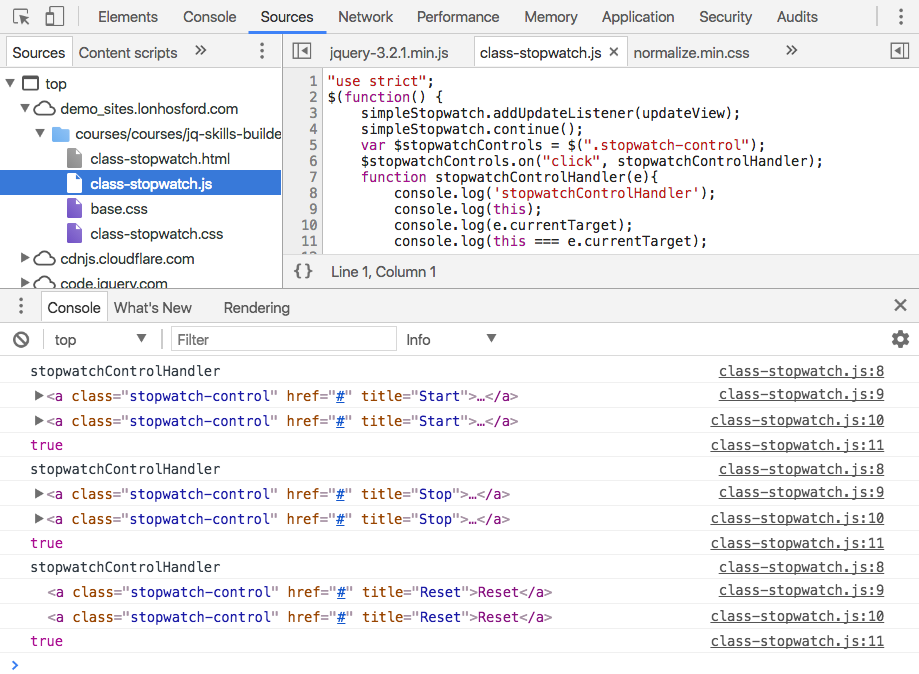Expand code.jquery.com tree node

25,282
